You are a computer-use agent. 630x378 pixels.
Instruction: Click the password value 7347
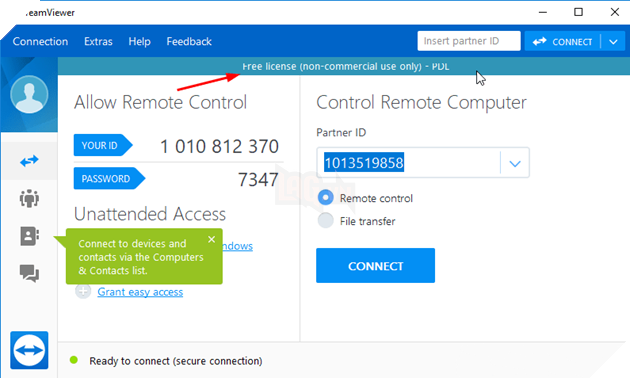[x=258, y=180]
